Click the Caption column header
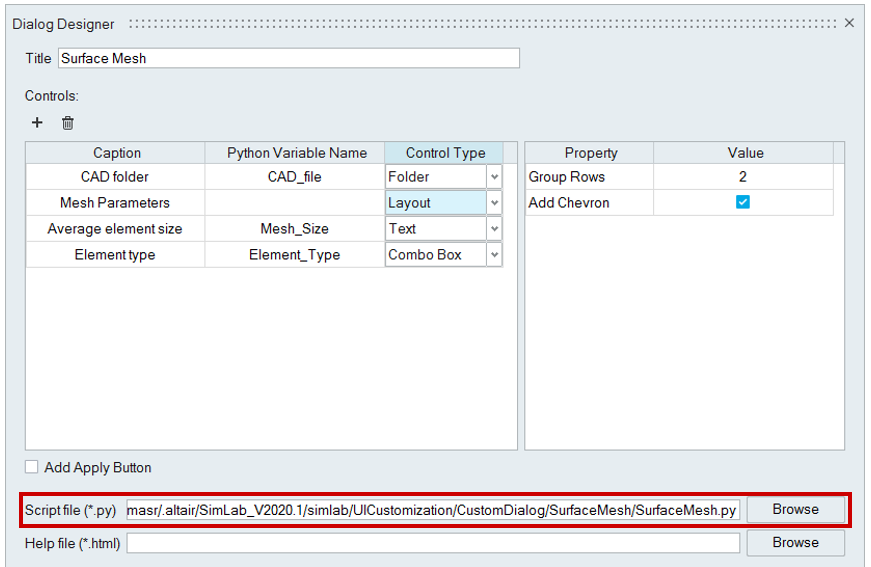 [116, 153]
